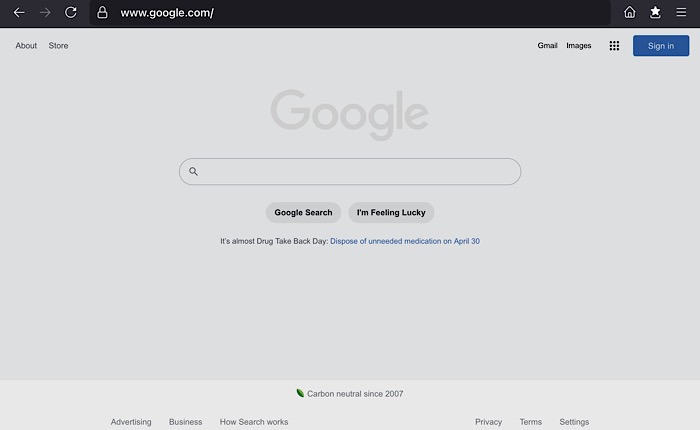Open the Business footer link

click(186, 422)
